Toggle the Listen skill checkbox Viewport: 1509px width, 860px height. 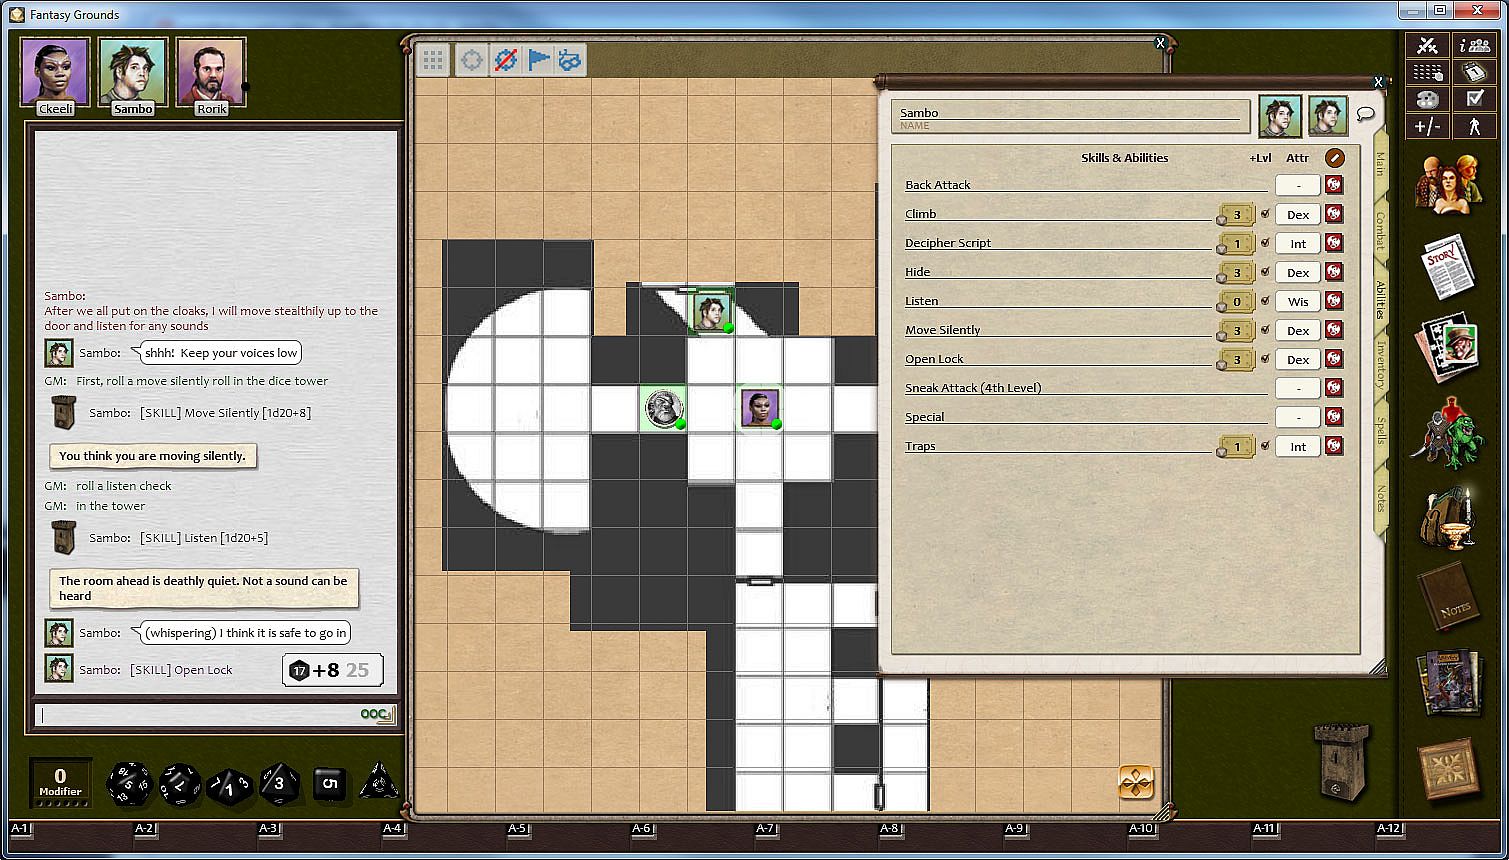click(1265, 301)
